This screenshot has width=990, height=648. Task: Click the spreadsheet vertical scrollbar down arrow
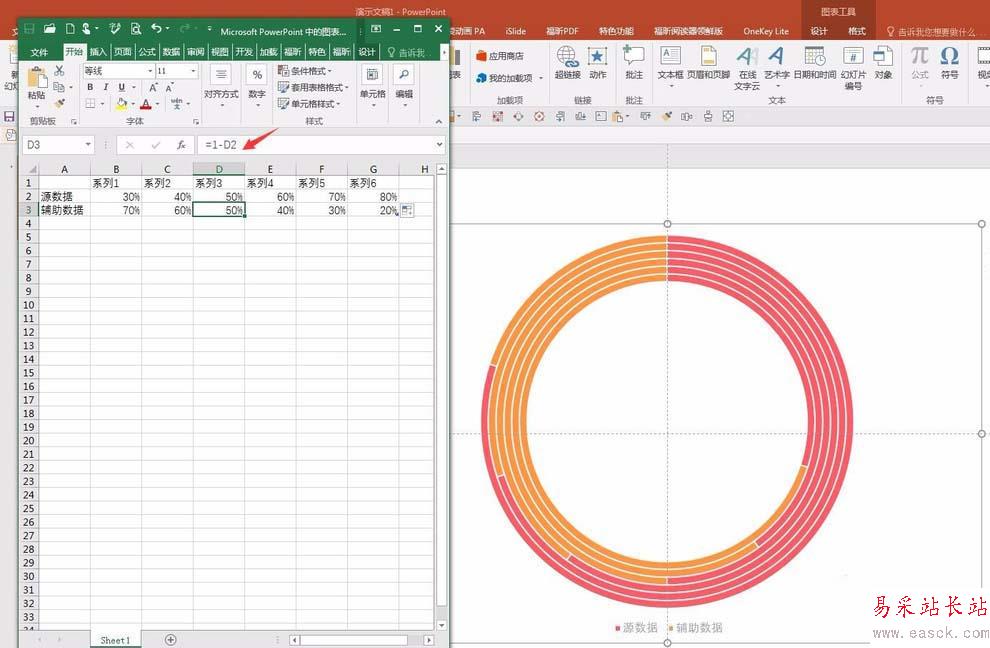click(x=441, y=625)
